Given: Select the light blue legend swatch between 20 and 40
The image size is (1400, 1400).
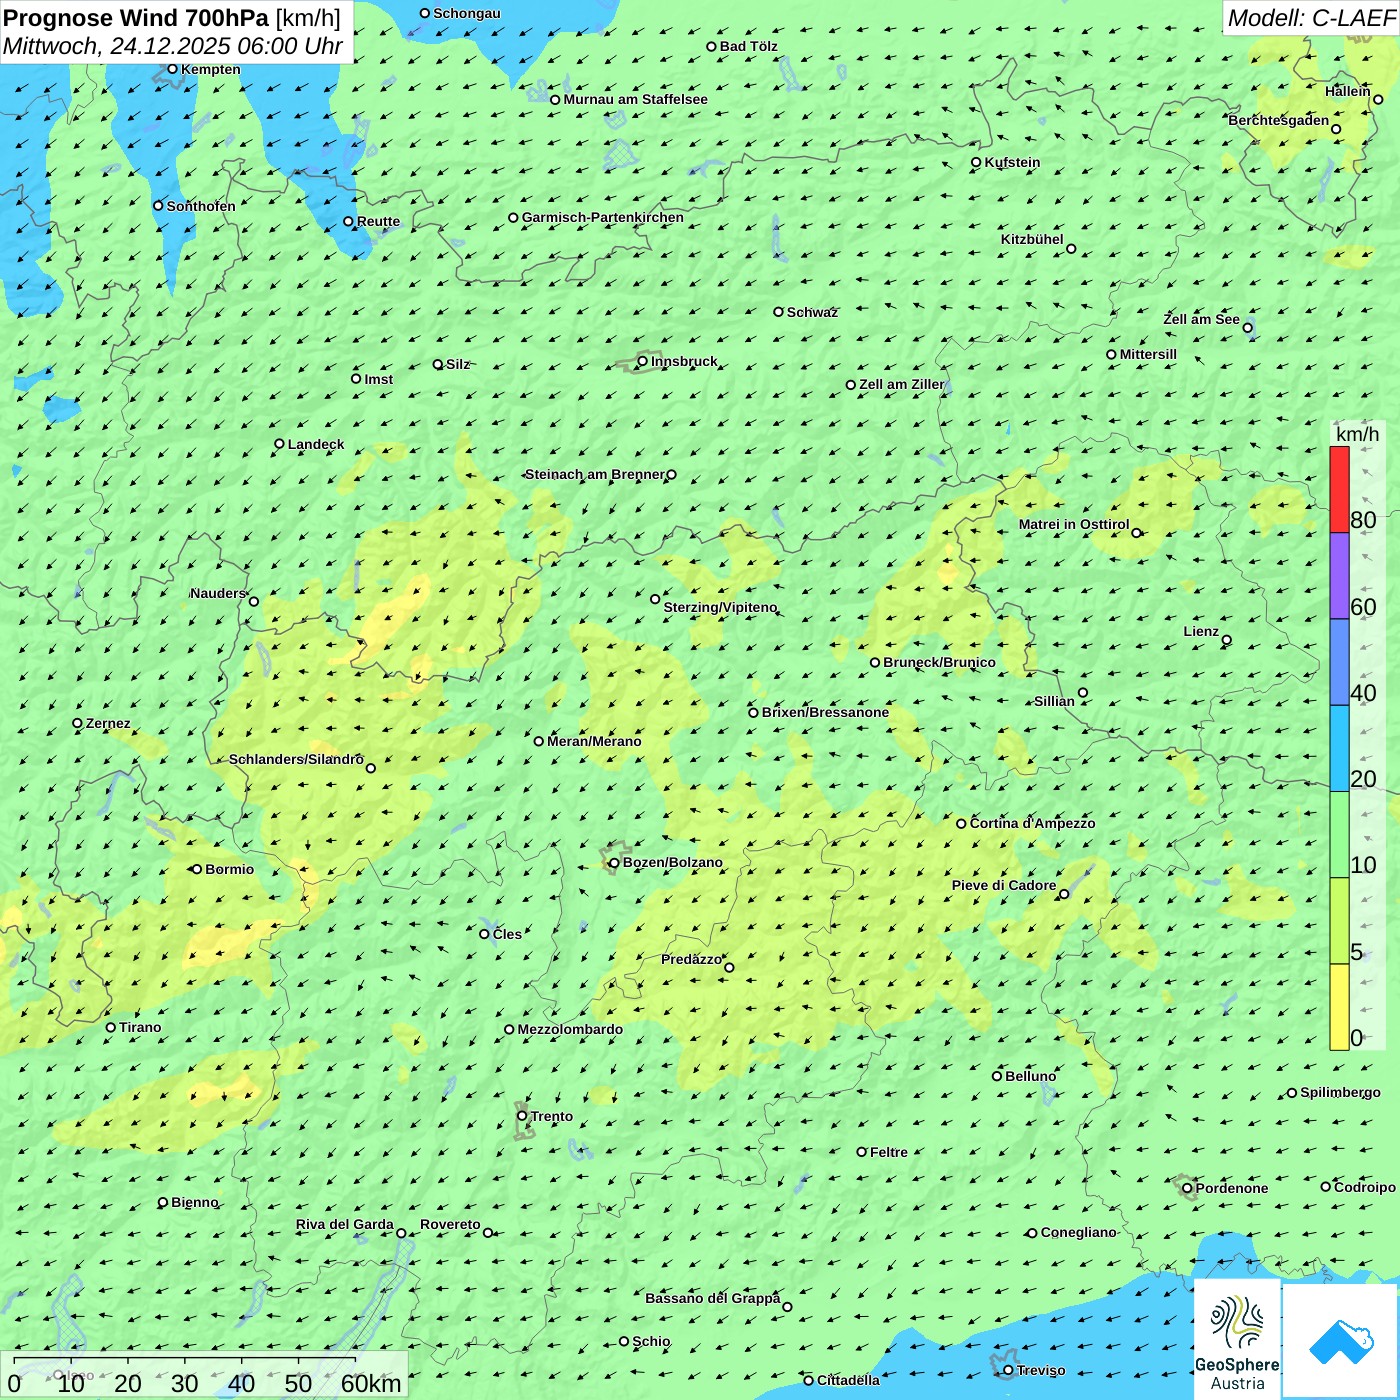Looking at the screenshot, I should point(1339,749).
